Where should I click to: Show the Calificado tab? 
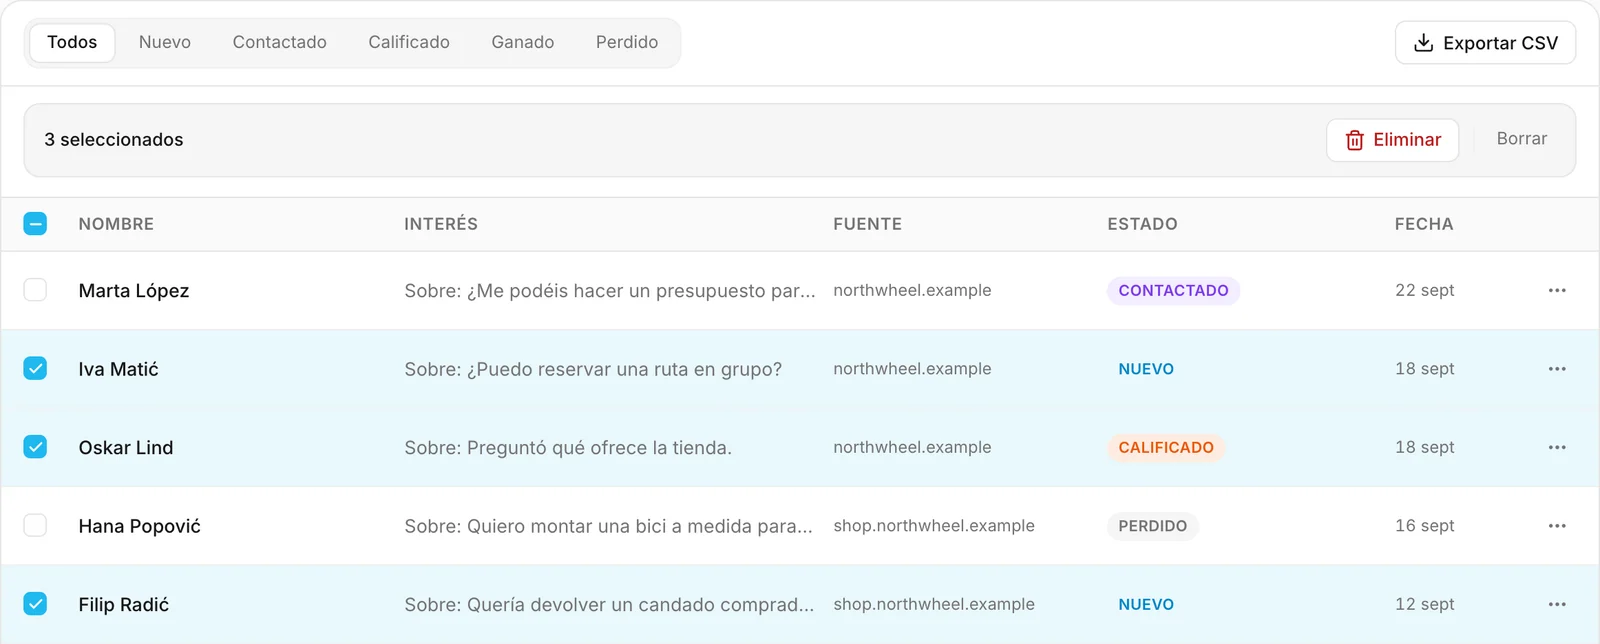(409, 42)
